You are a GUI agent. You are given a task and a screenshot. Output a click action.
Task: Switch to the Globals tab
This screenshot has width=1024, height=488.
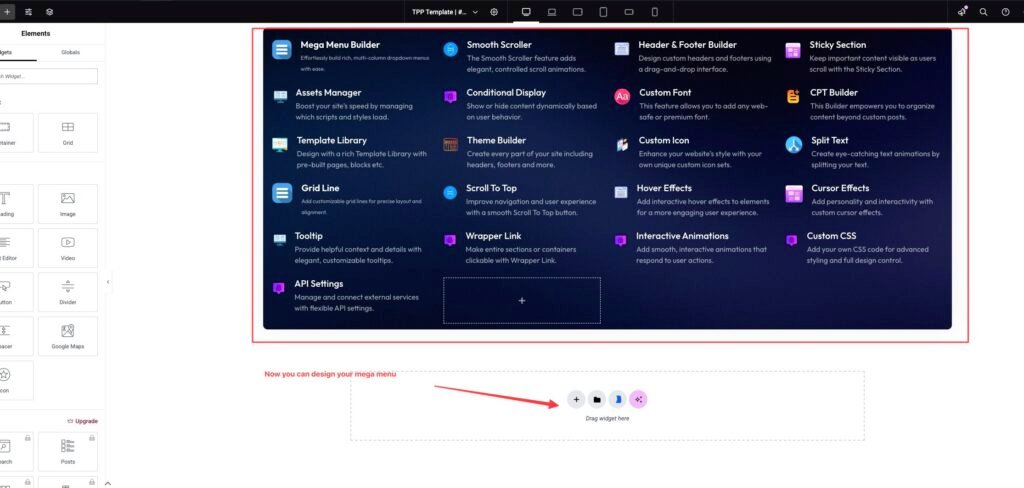(70, 52)
